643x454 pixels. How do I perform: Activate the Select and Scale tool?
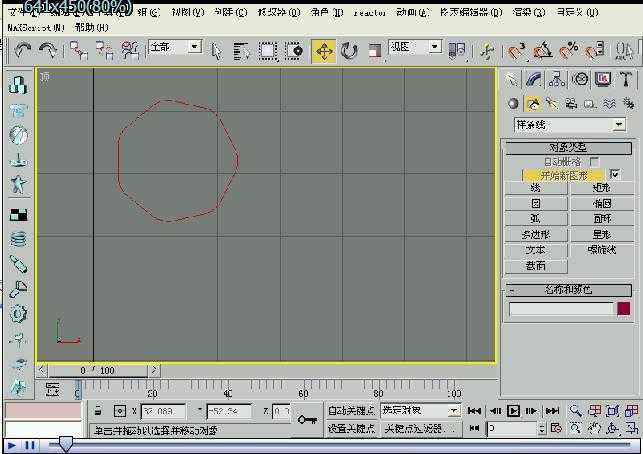pos(374,52)
